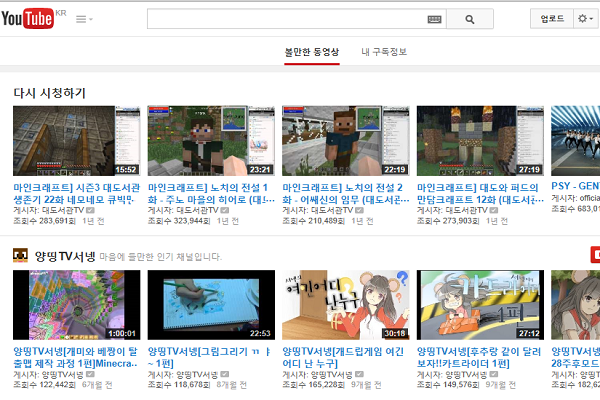Open title link 노치의 전설 1화
Screen dimensions: 600x400
(211, 194)
